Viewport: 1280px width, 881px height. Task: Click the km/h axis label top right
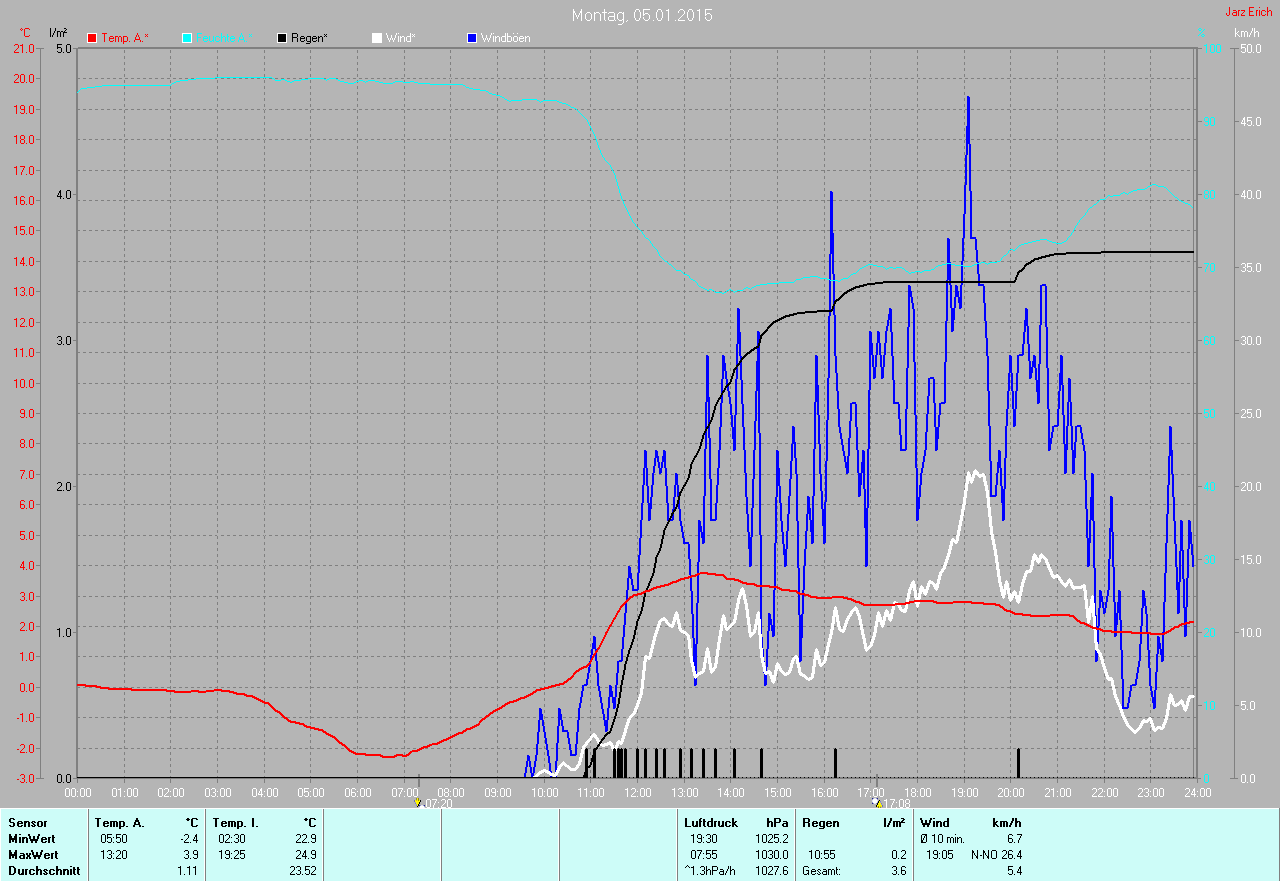pyautogui.click(x=1247, y=33)
